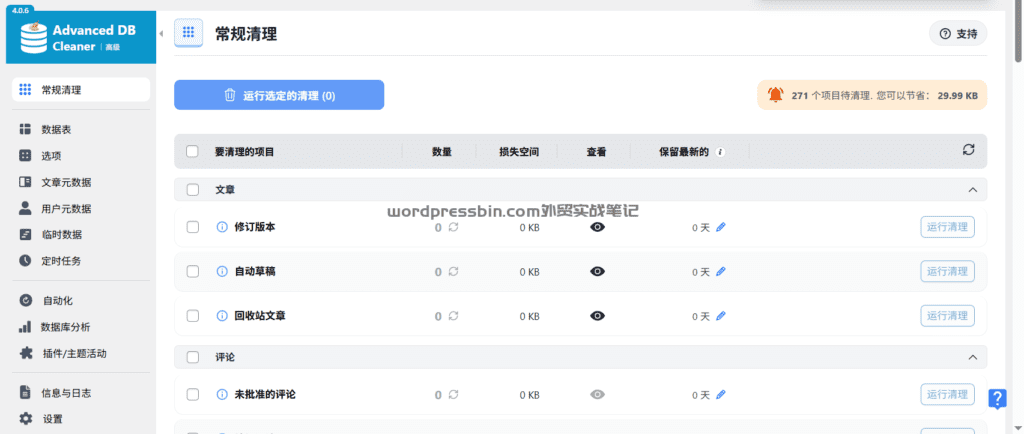
Task: Refresh count for 自动草稿 row
Action: (453, 271)
